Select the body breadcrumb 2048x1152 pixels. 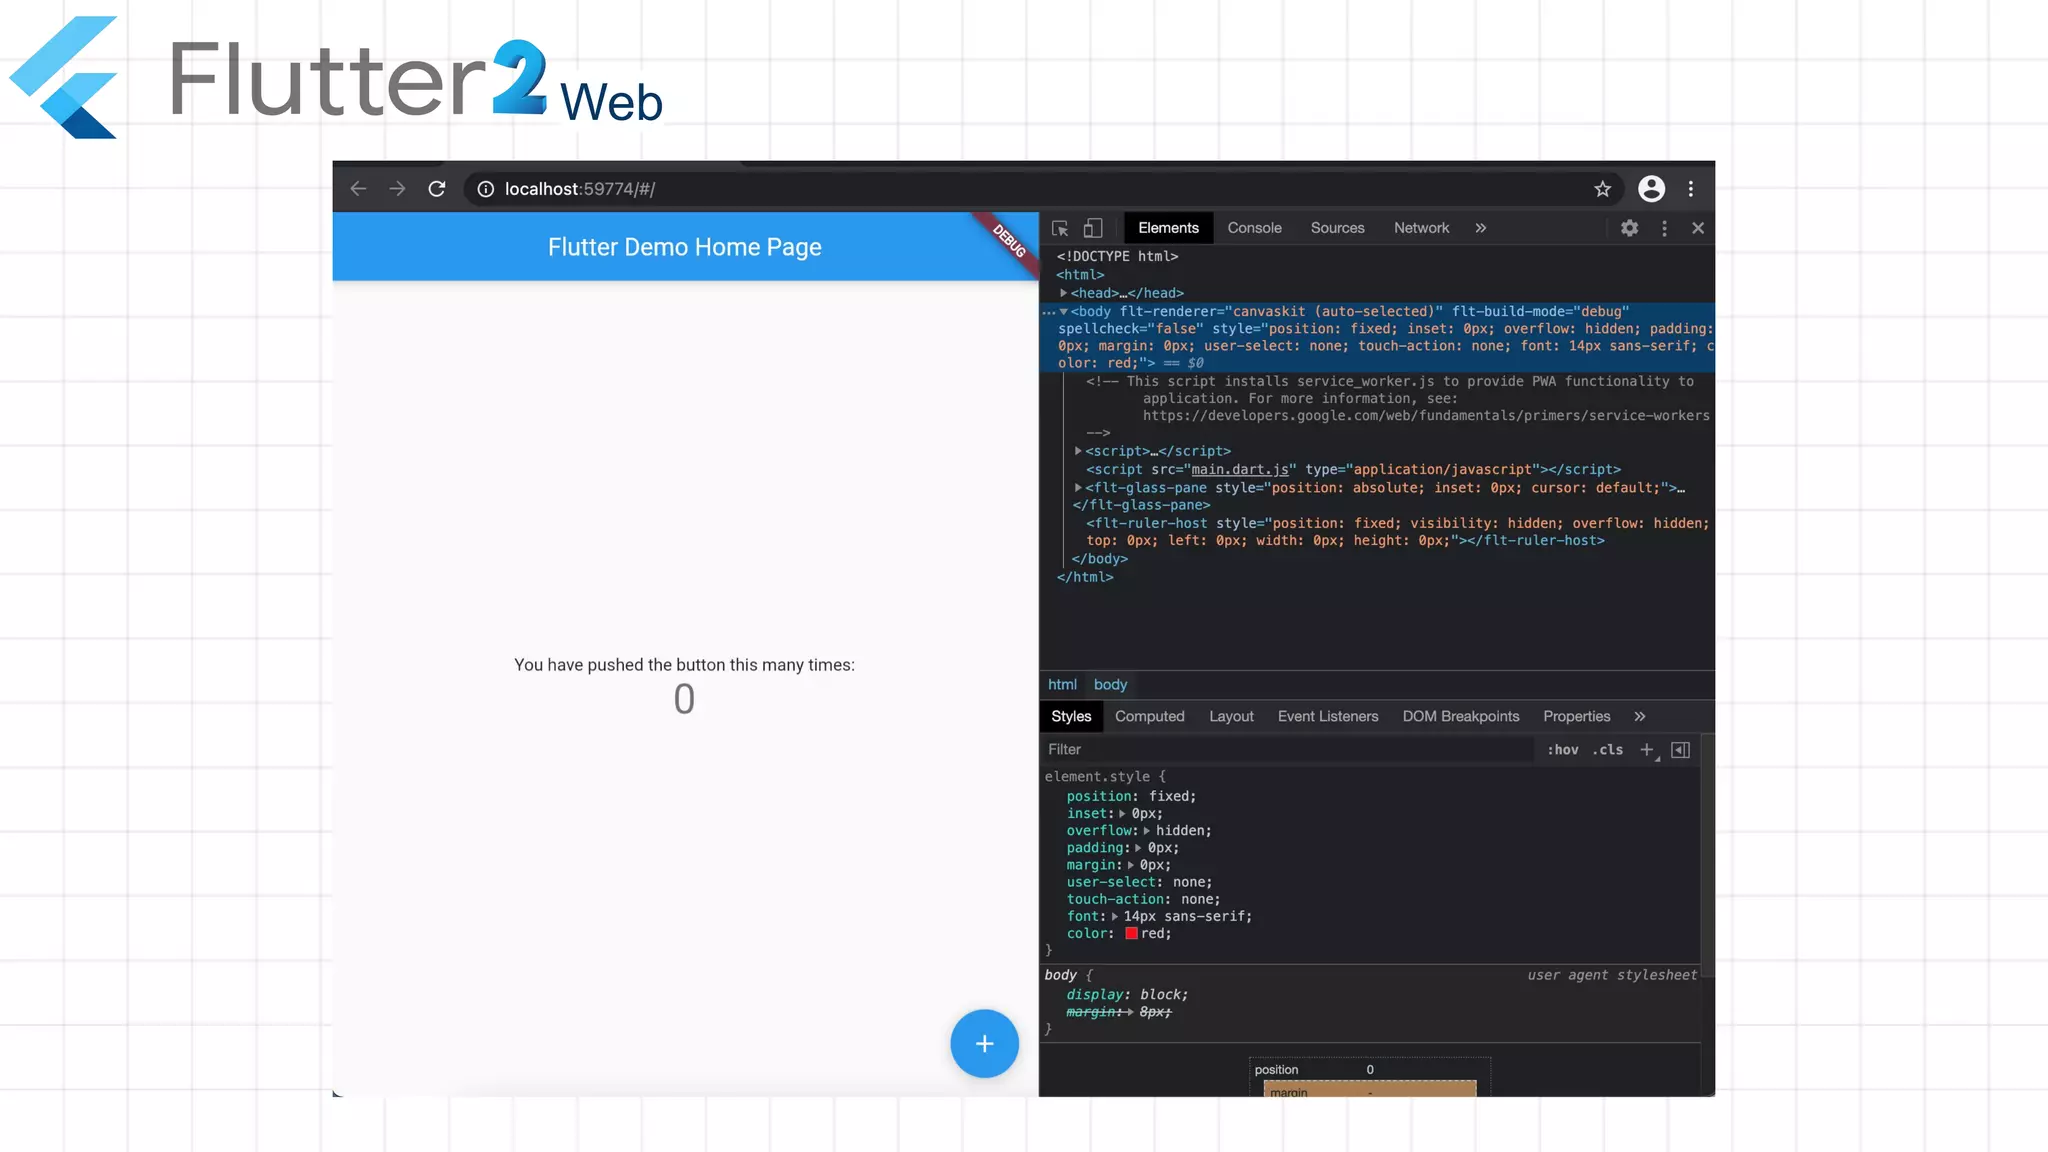click(x=1110, y=684)
